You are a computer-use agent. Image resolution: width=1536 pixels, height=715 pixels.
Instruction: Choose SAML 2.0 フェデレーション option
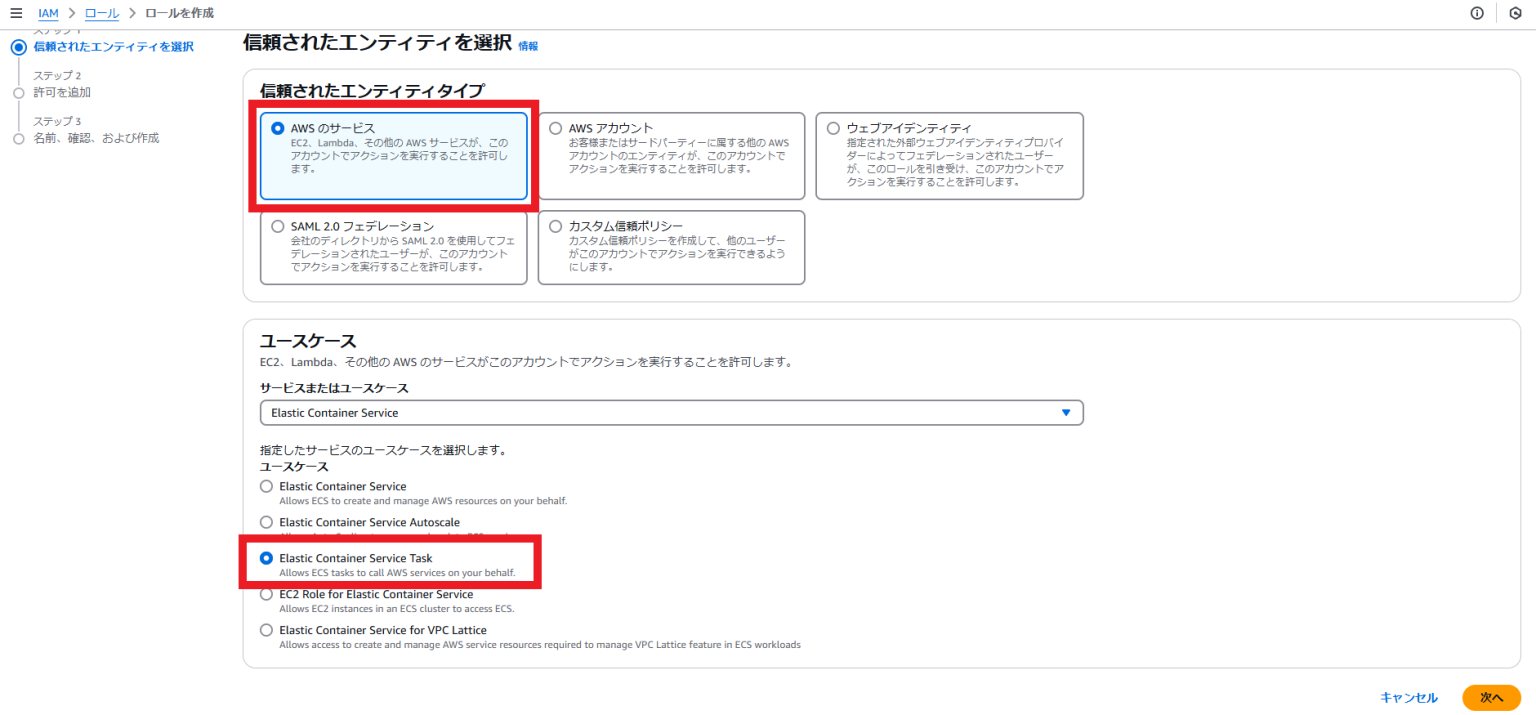coord(278,225)
